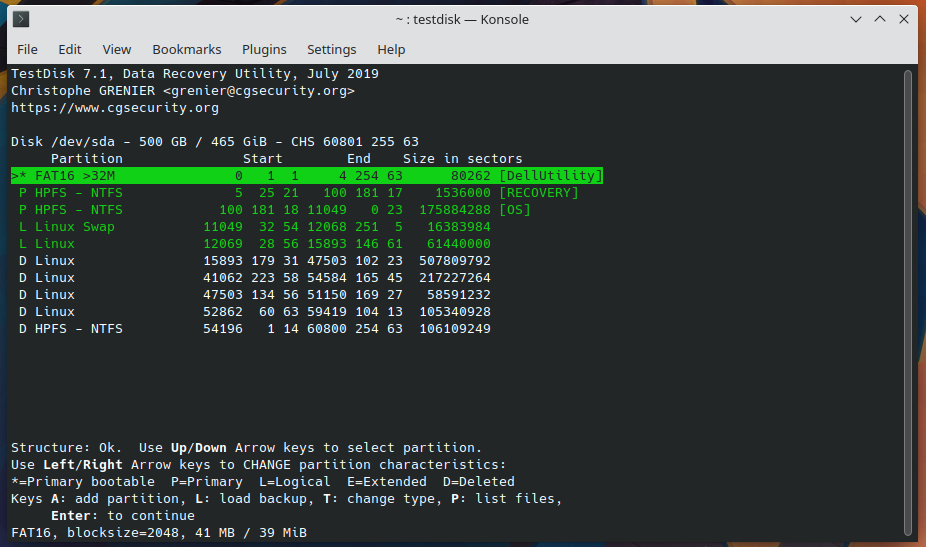The height and width of the screenshot is (547, 926).
Task: Click the Linux Swap partition row
Action: (250, 227)
